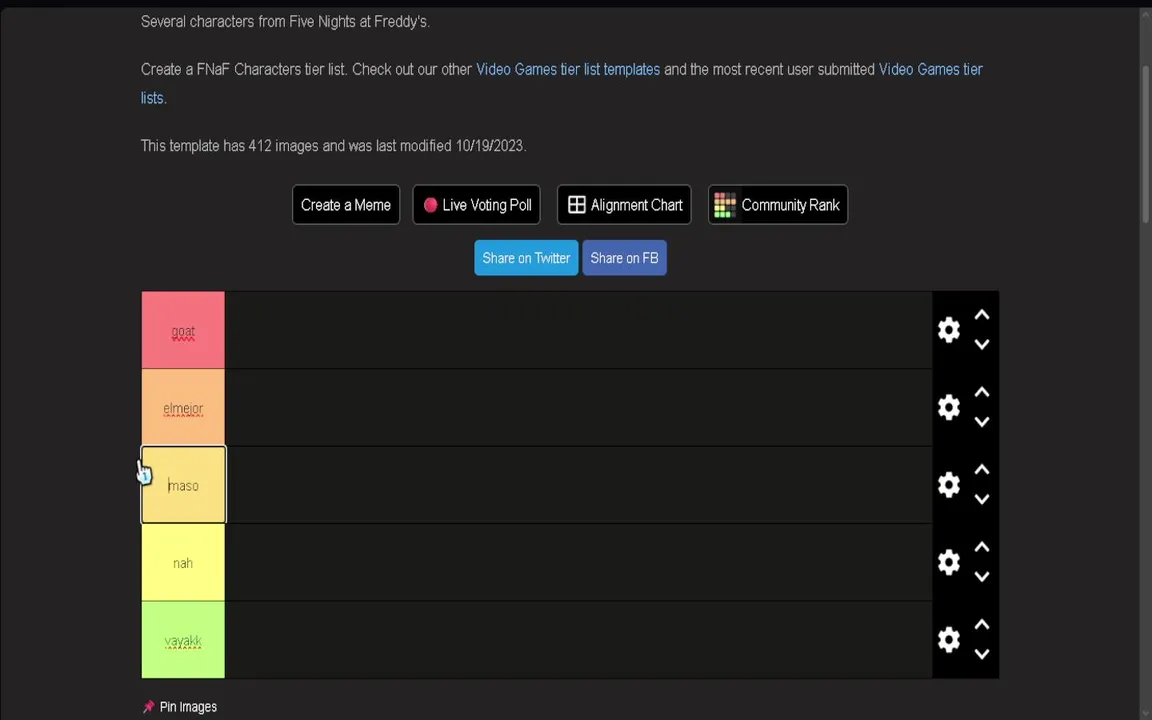Share on Twitter
The height and width of the screenshot is (720, 1152).
pyautogui.click(x=526, y=258)
